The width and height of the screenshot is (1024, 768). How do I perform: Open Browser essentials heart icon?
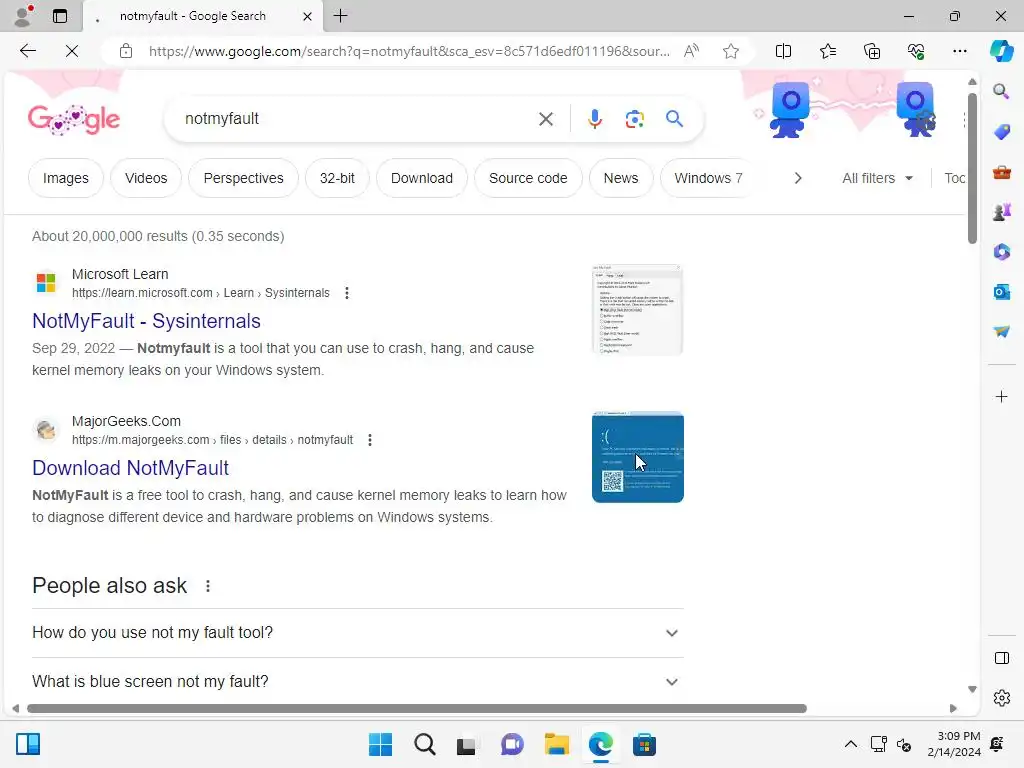(x=916, y=51)
